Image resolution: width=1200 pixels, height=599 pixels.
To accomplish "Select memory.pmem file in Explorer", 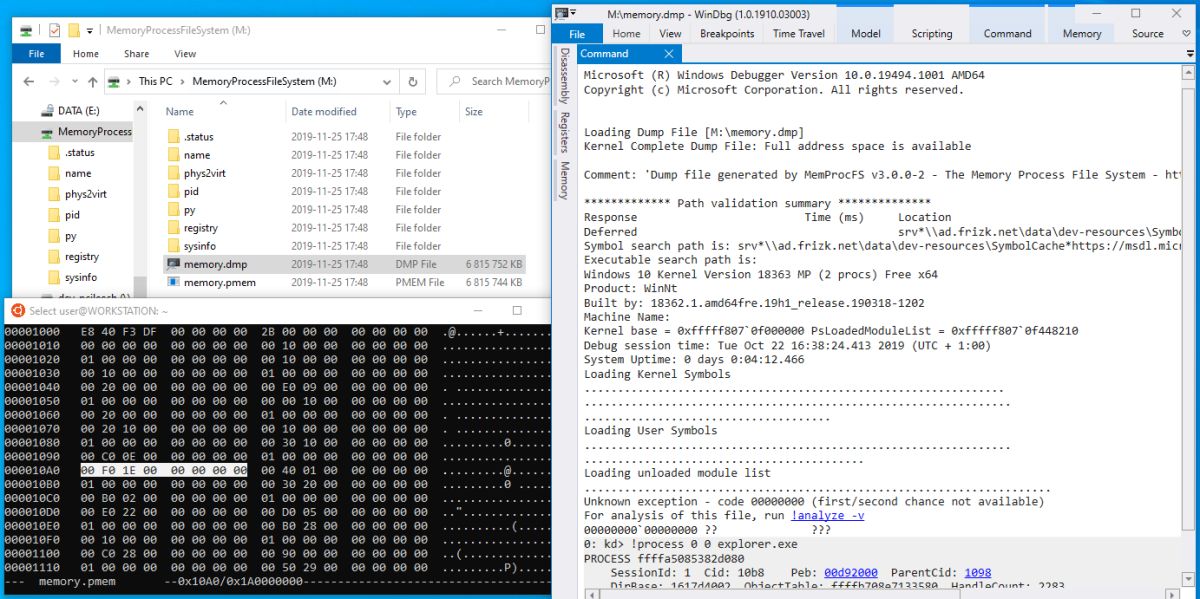I will (x=343, y=282).
